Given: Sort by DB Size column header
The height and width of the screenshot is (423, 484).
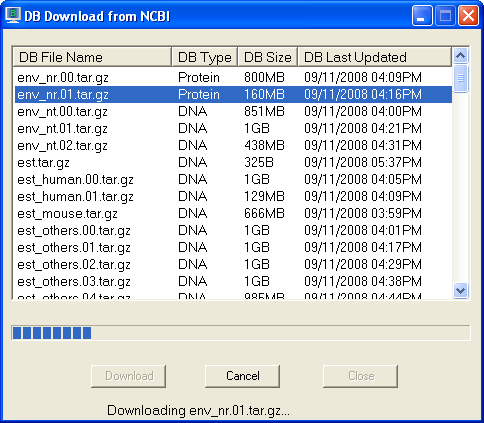Looking at the screenshot, I should click(x=268, y=57).
